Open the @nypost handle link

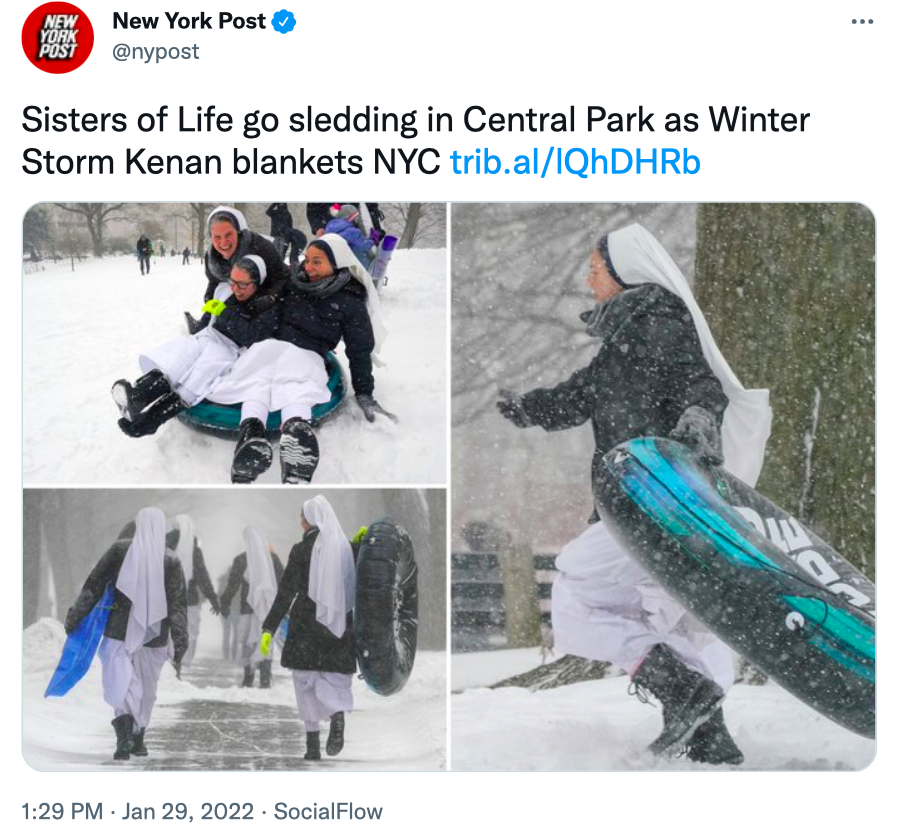point(156,52)
